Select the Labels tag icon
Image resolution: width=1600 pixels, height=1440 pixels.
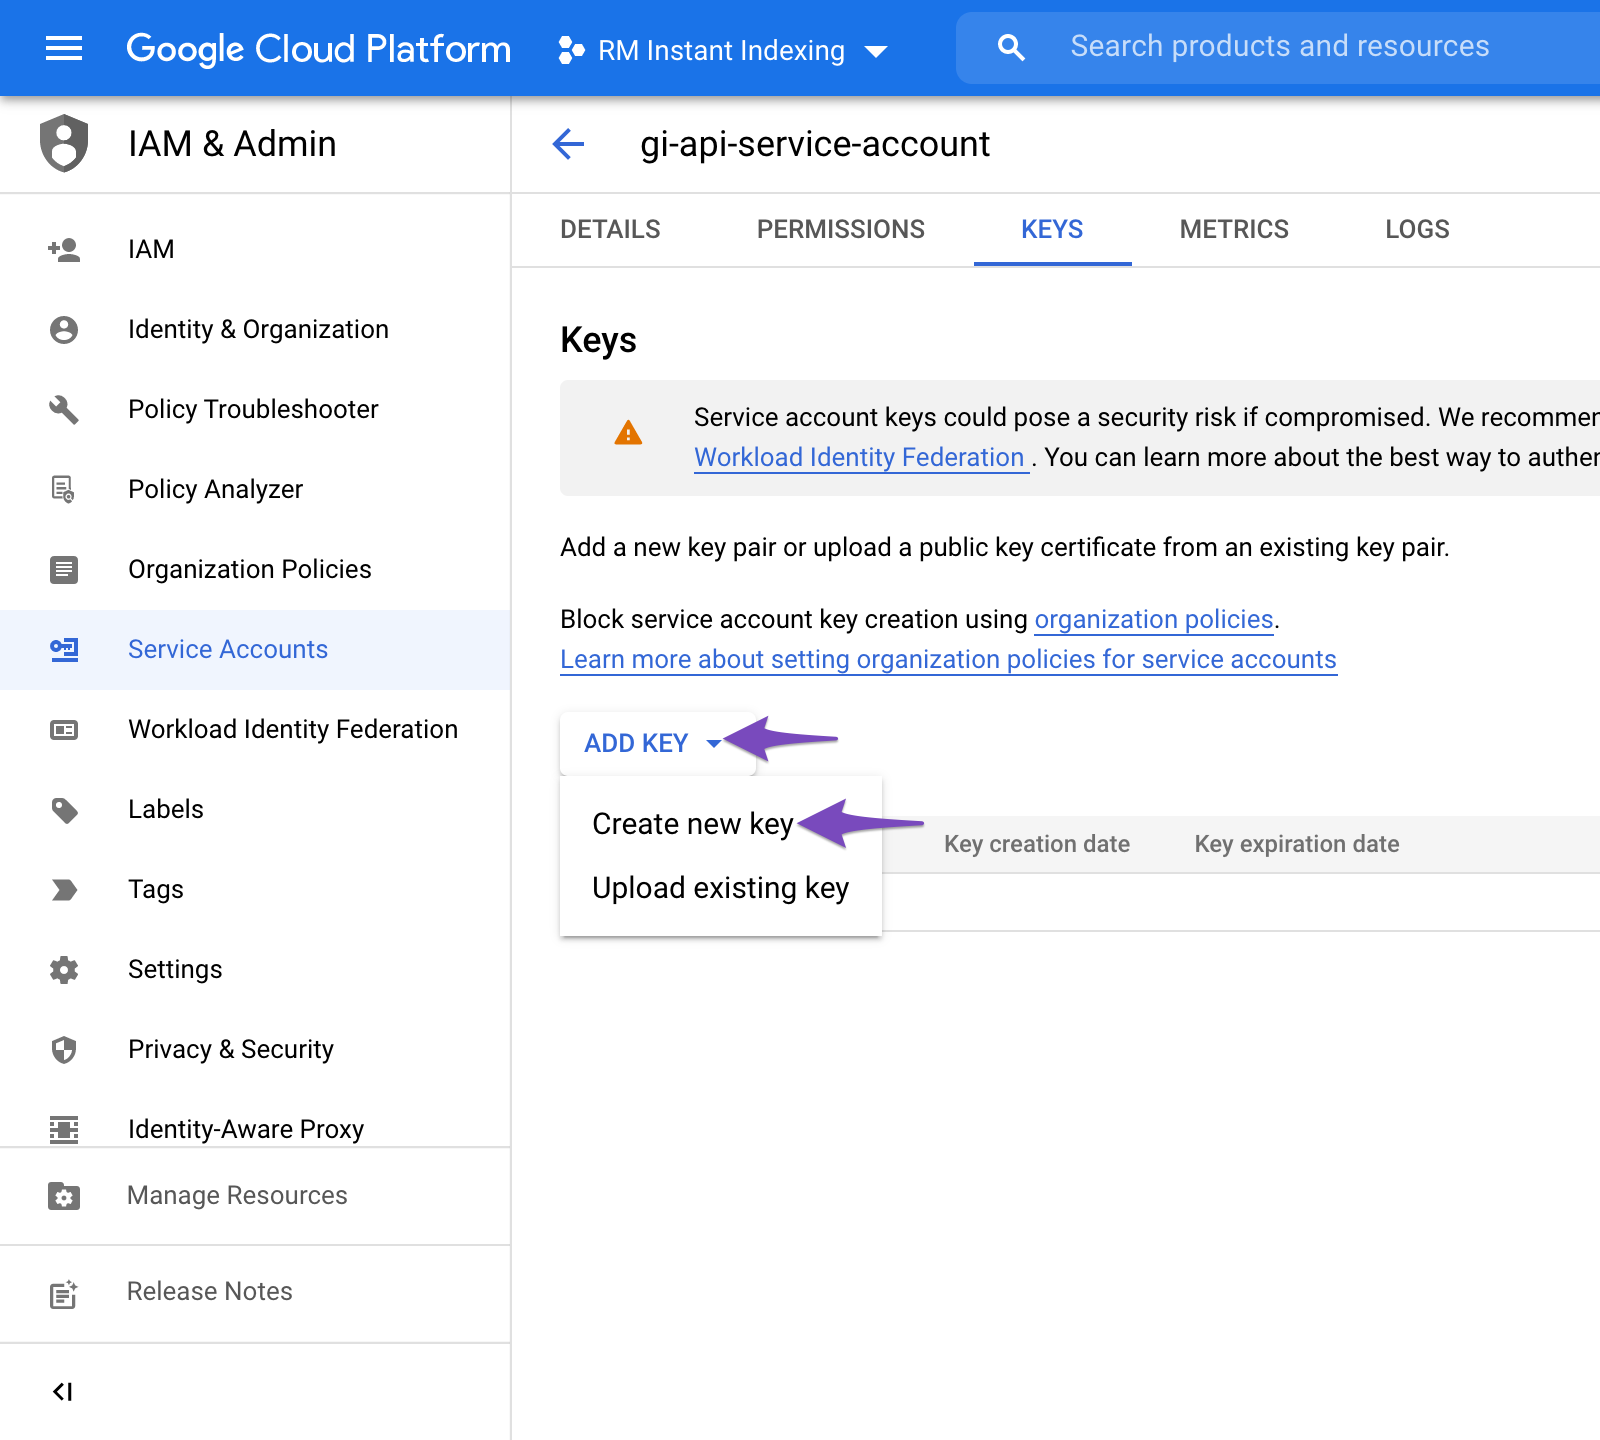(64, 809)
